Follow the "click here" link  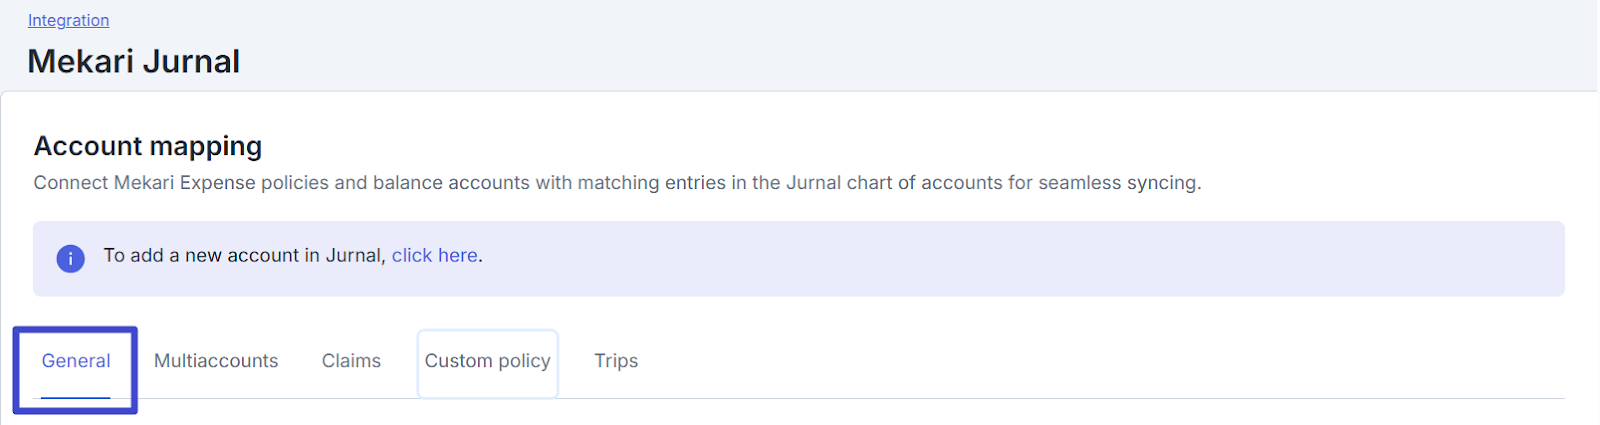click(434, 255)
